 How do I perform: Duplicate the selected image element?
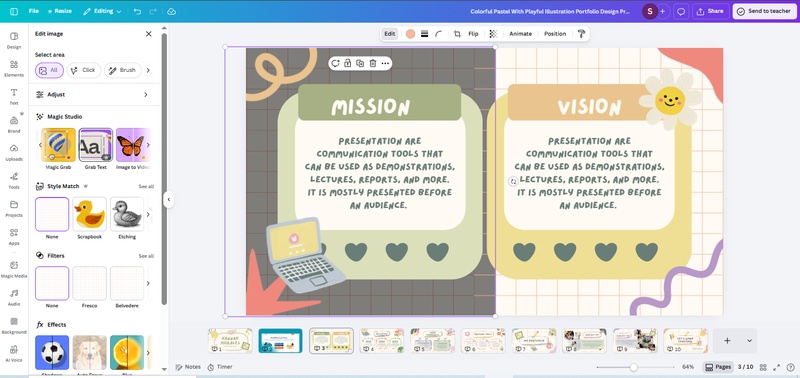coord(360,63)
